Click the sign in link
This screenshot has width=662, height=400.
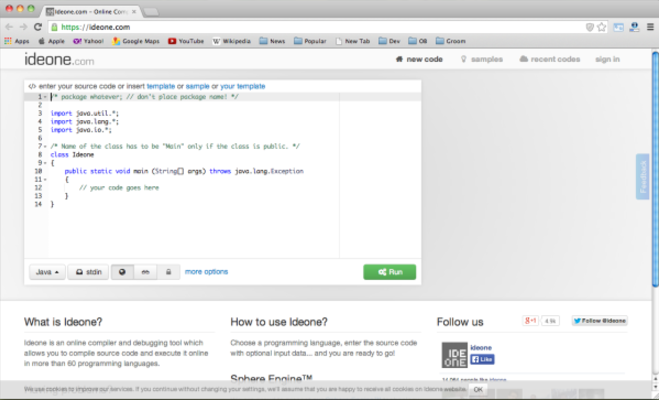608,59
